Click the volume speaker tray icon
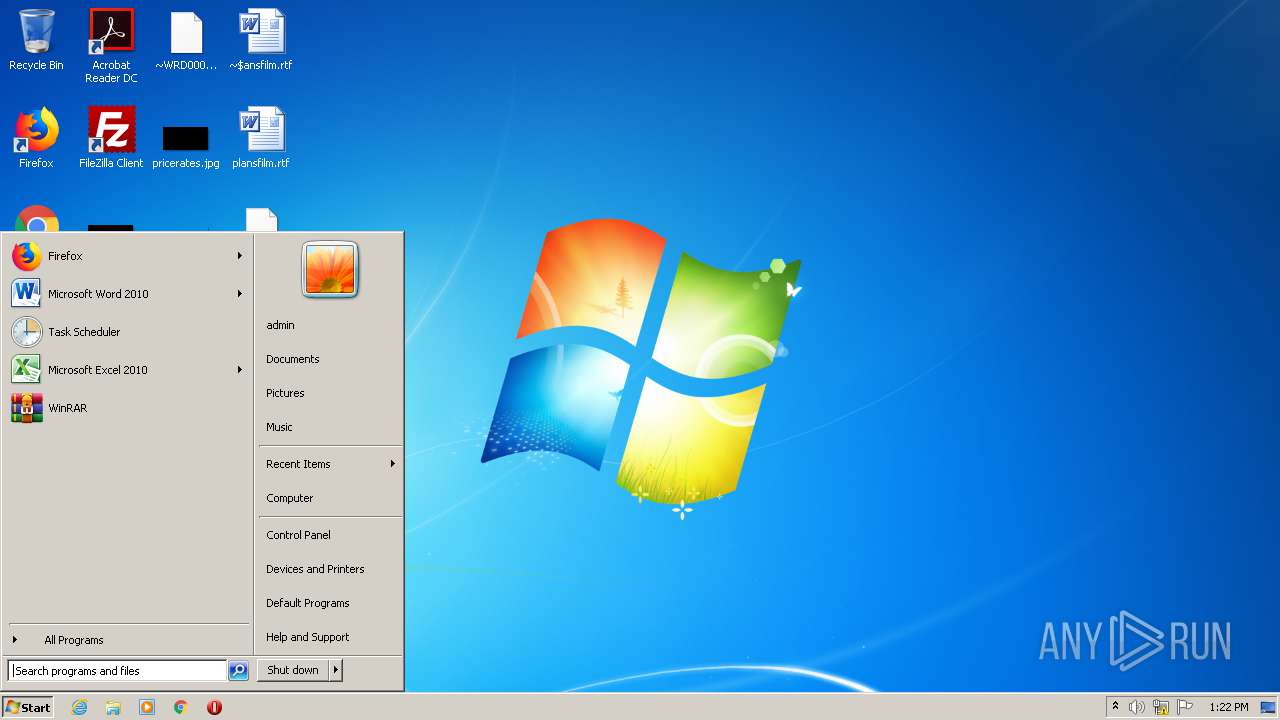Screen dimensions: 1280x720 click(x=1137, y=707)
